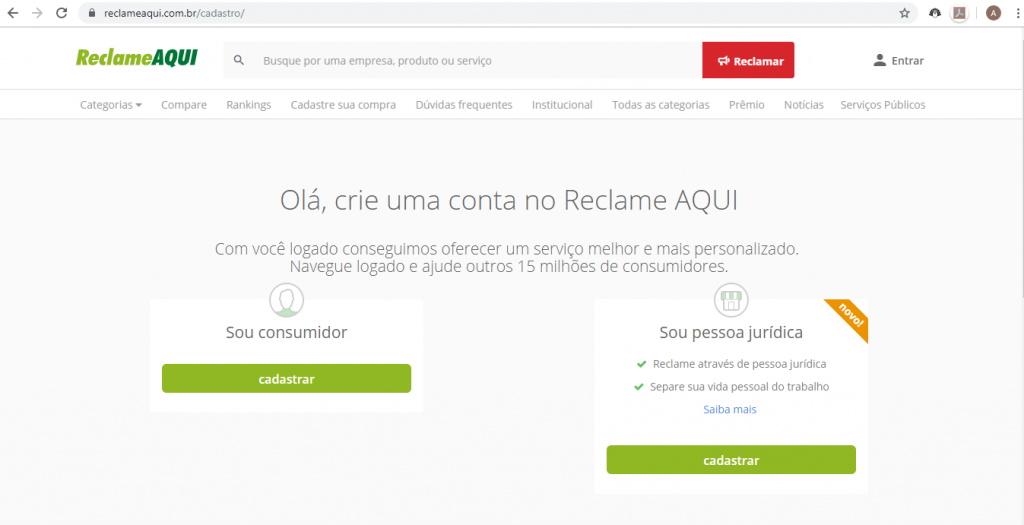
Task: Click 'Reclame através de pessoa jurídica' text
Action: [x=740, y=364]
